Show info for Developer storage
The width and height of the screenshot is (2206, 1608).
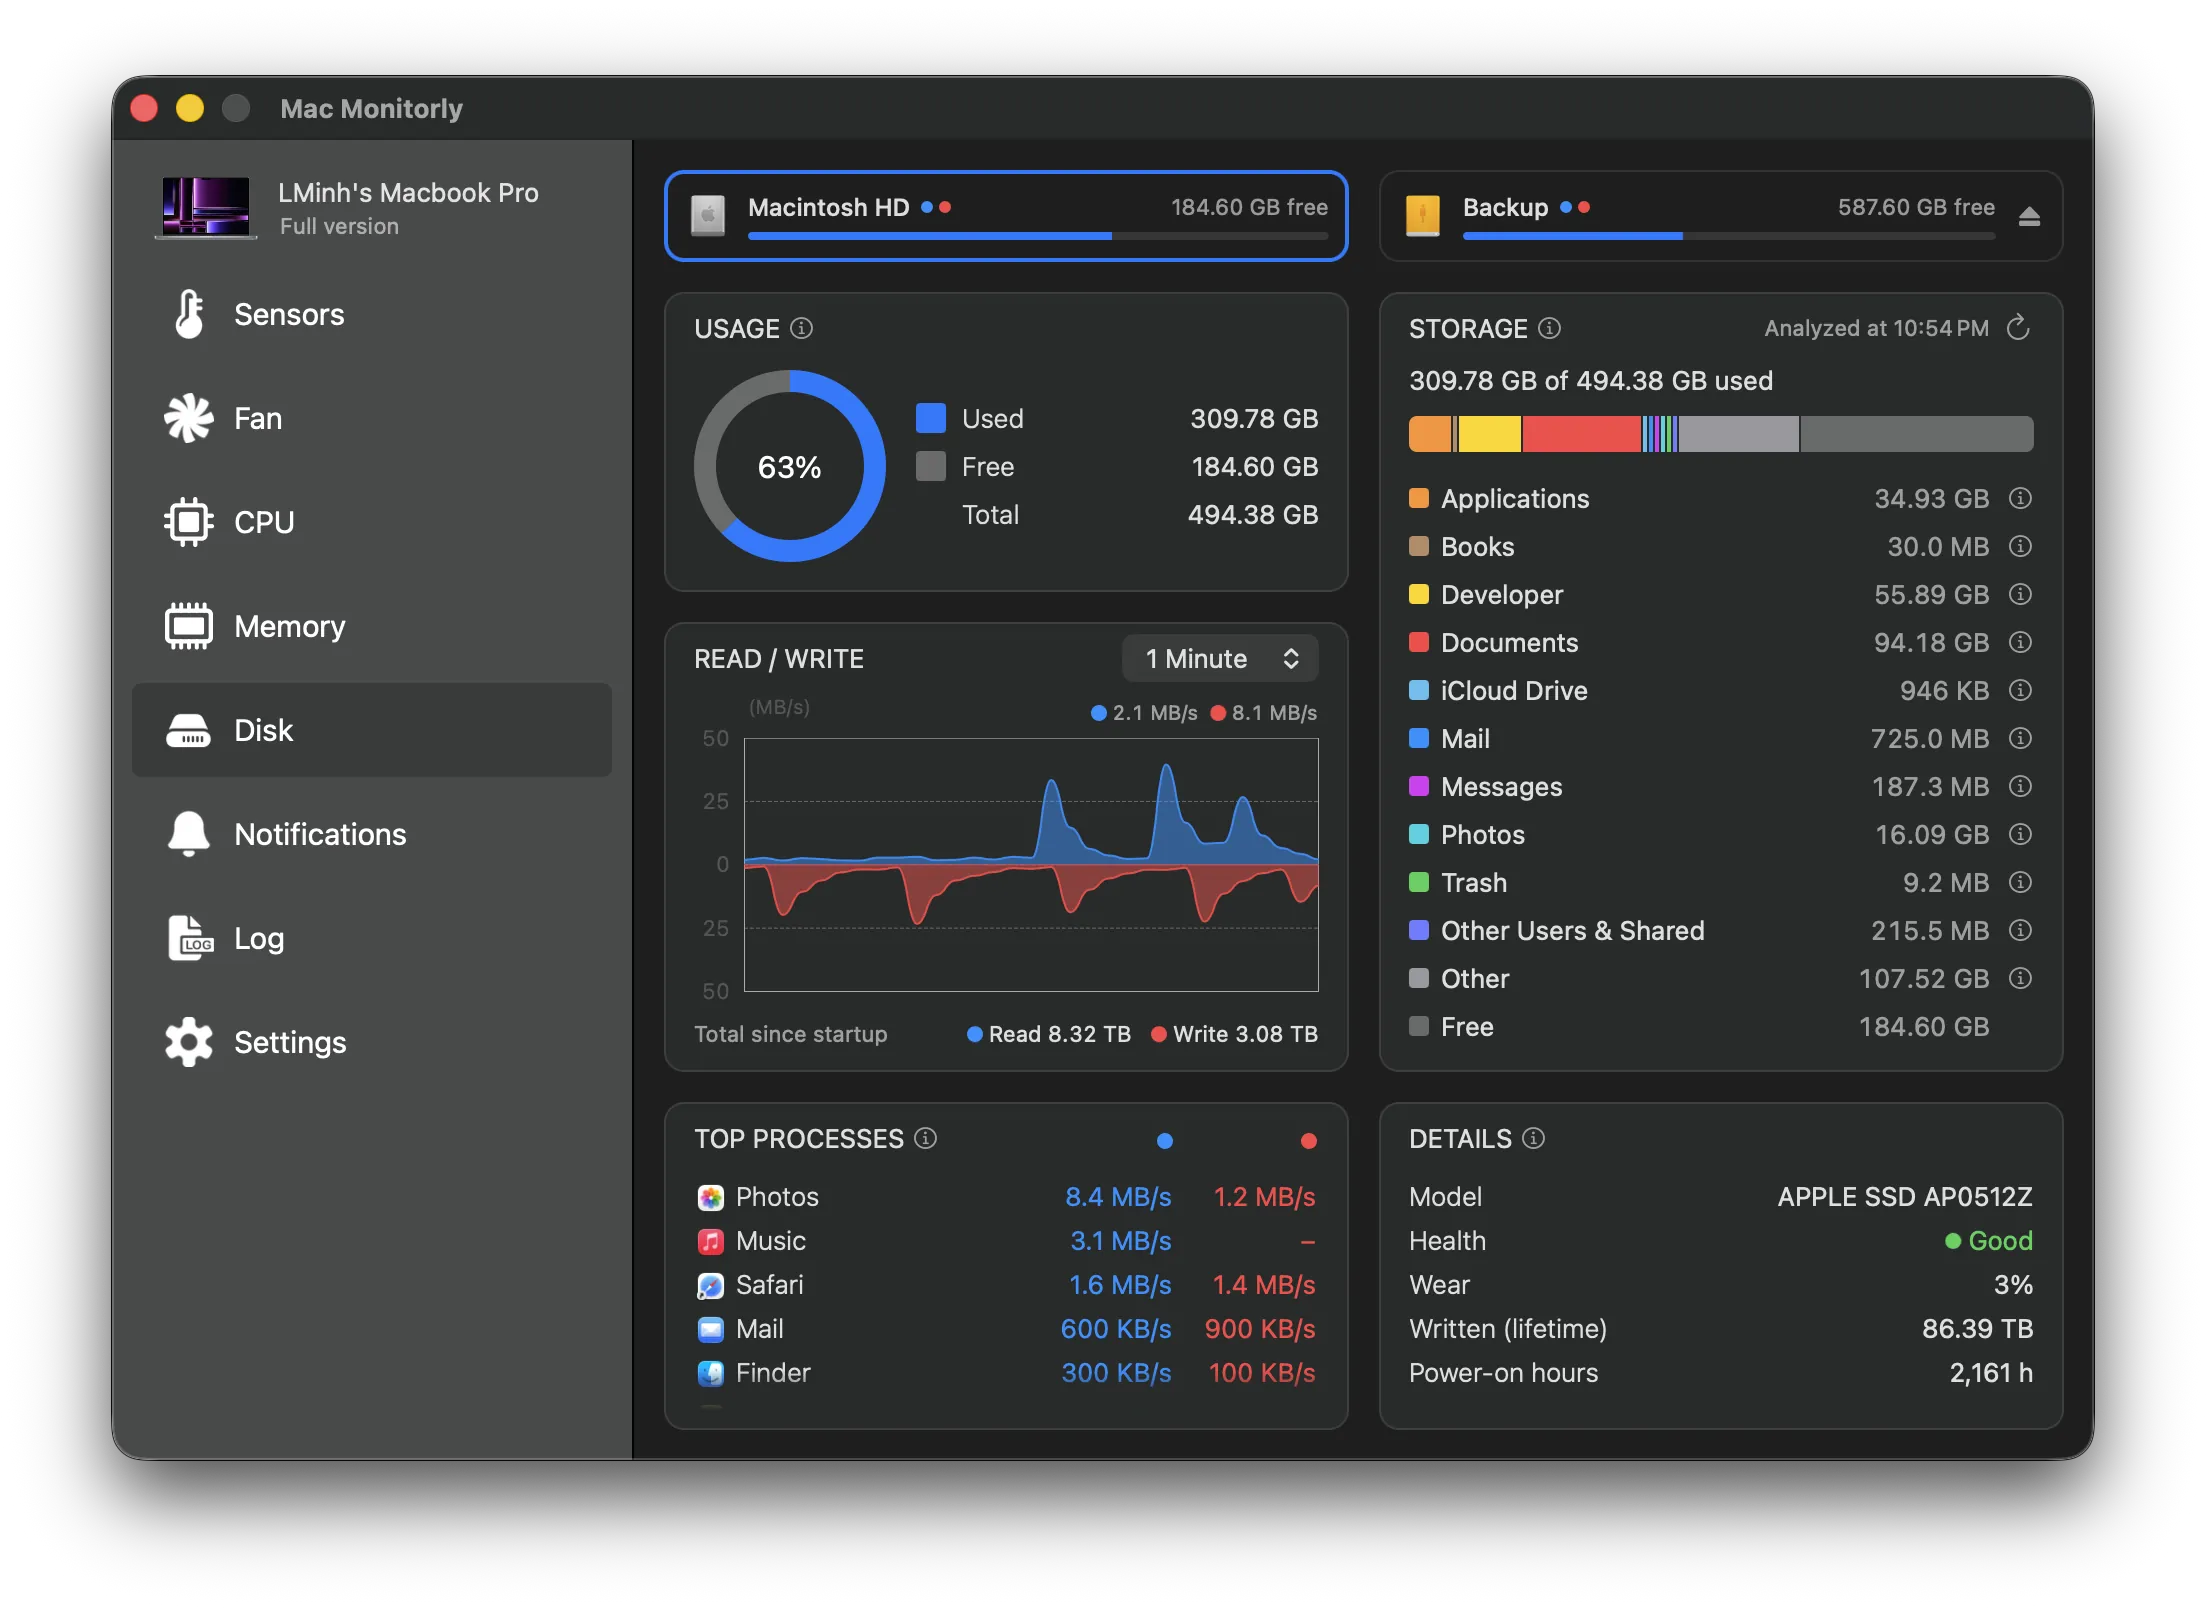click(2020, 594)
